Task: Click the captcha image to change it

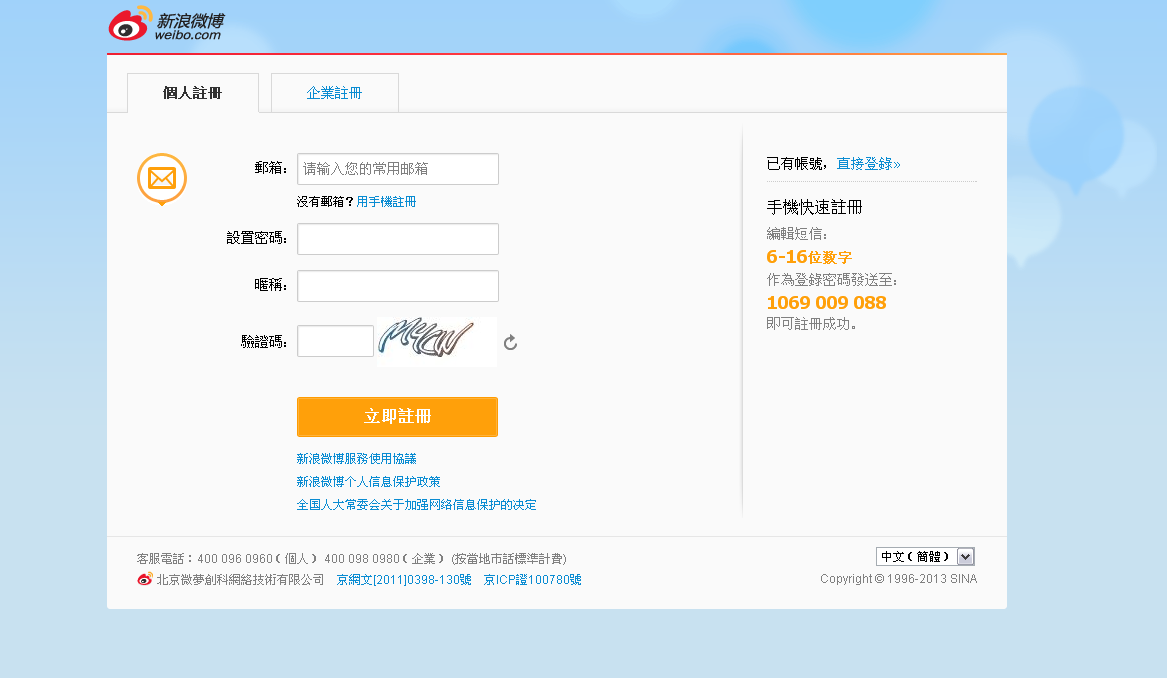Action: [x=437, y=342]
